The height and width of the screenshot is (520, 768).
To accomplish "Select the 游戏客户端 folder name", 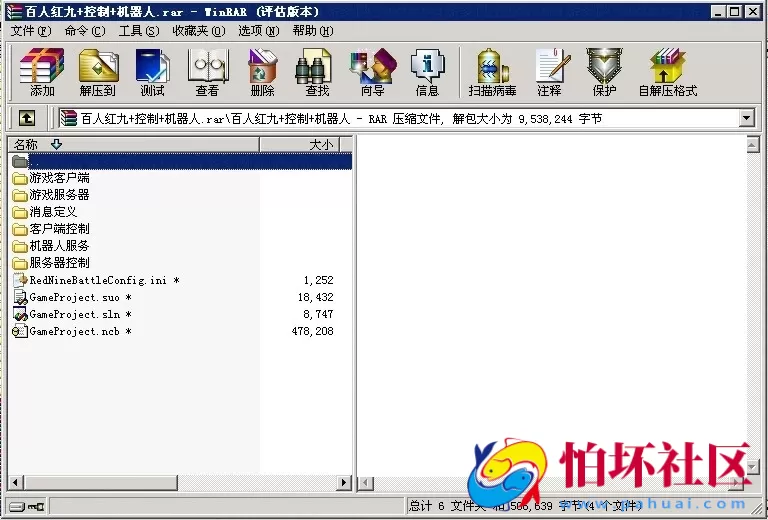I will coord(59,178).
